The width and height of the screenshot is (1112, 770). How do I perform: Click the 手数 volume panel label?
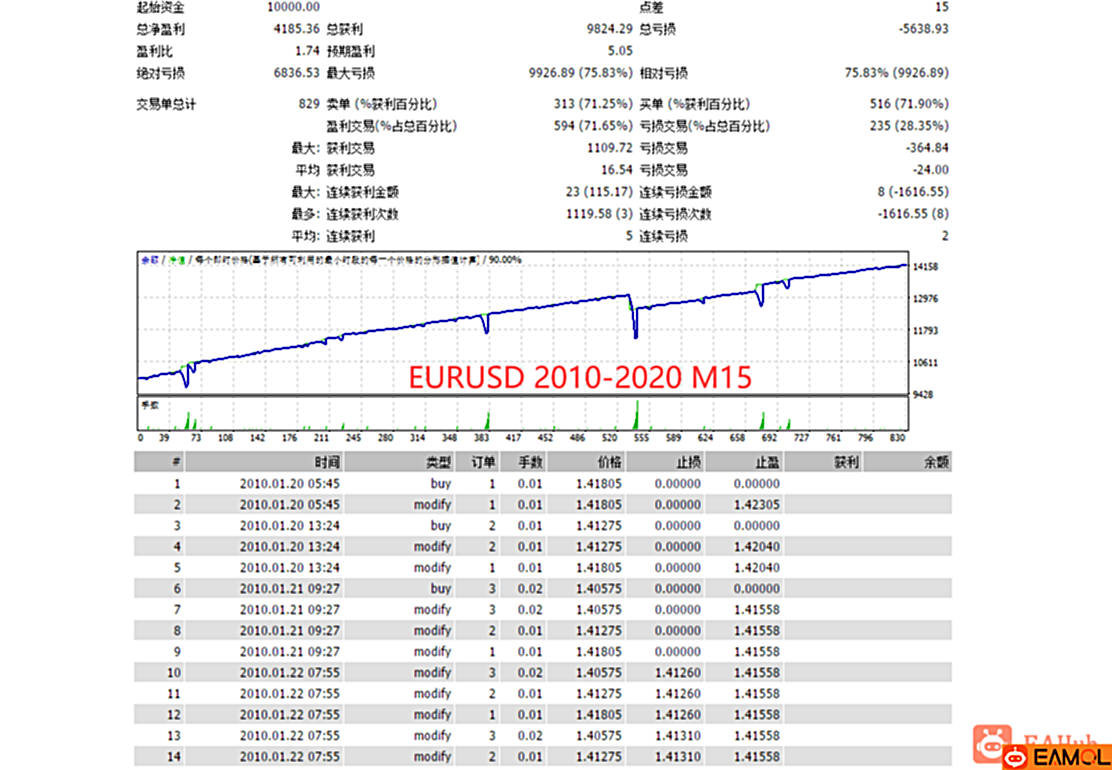click(x=150, y=405)
